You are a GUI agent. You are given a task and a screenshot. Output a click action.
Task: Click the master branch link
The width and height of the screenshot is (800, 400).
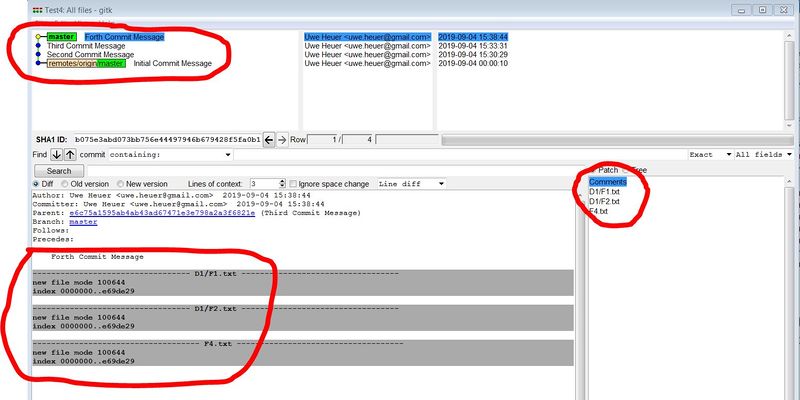[x=83, y=222]
